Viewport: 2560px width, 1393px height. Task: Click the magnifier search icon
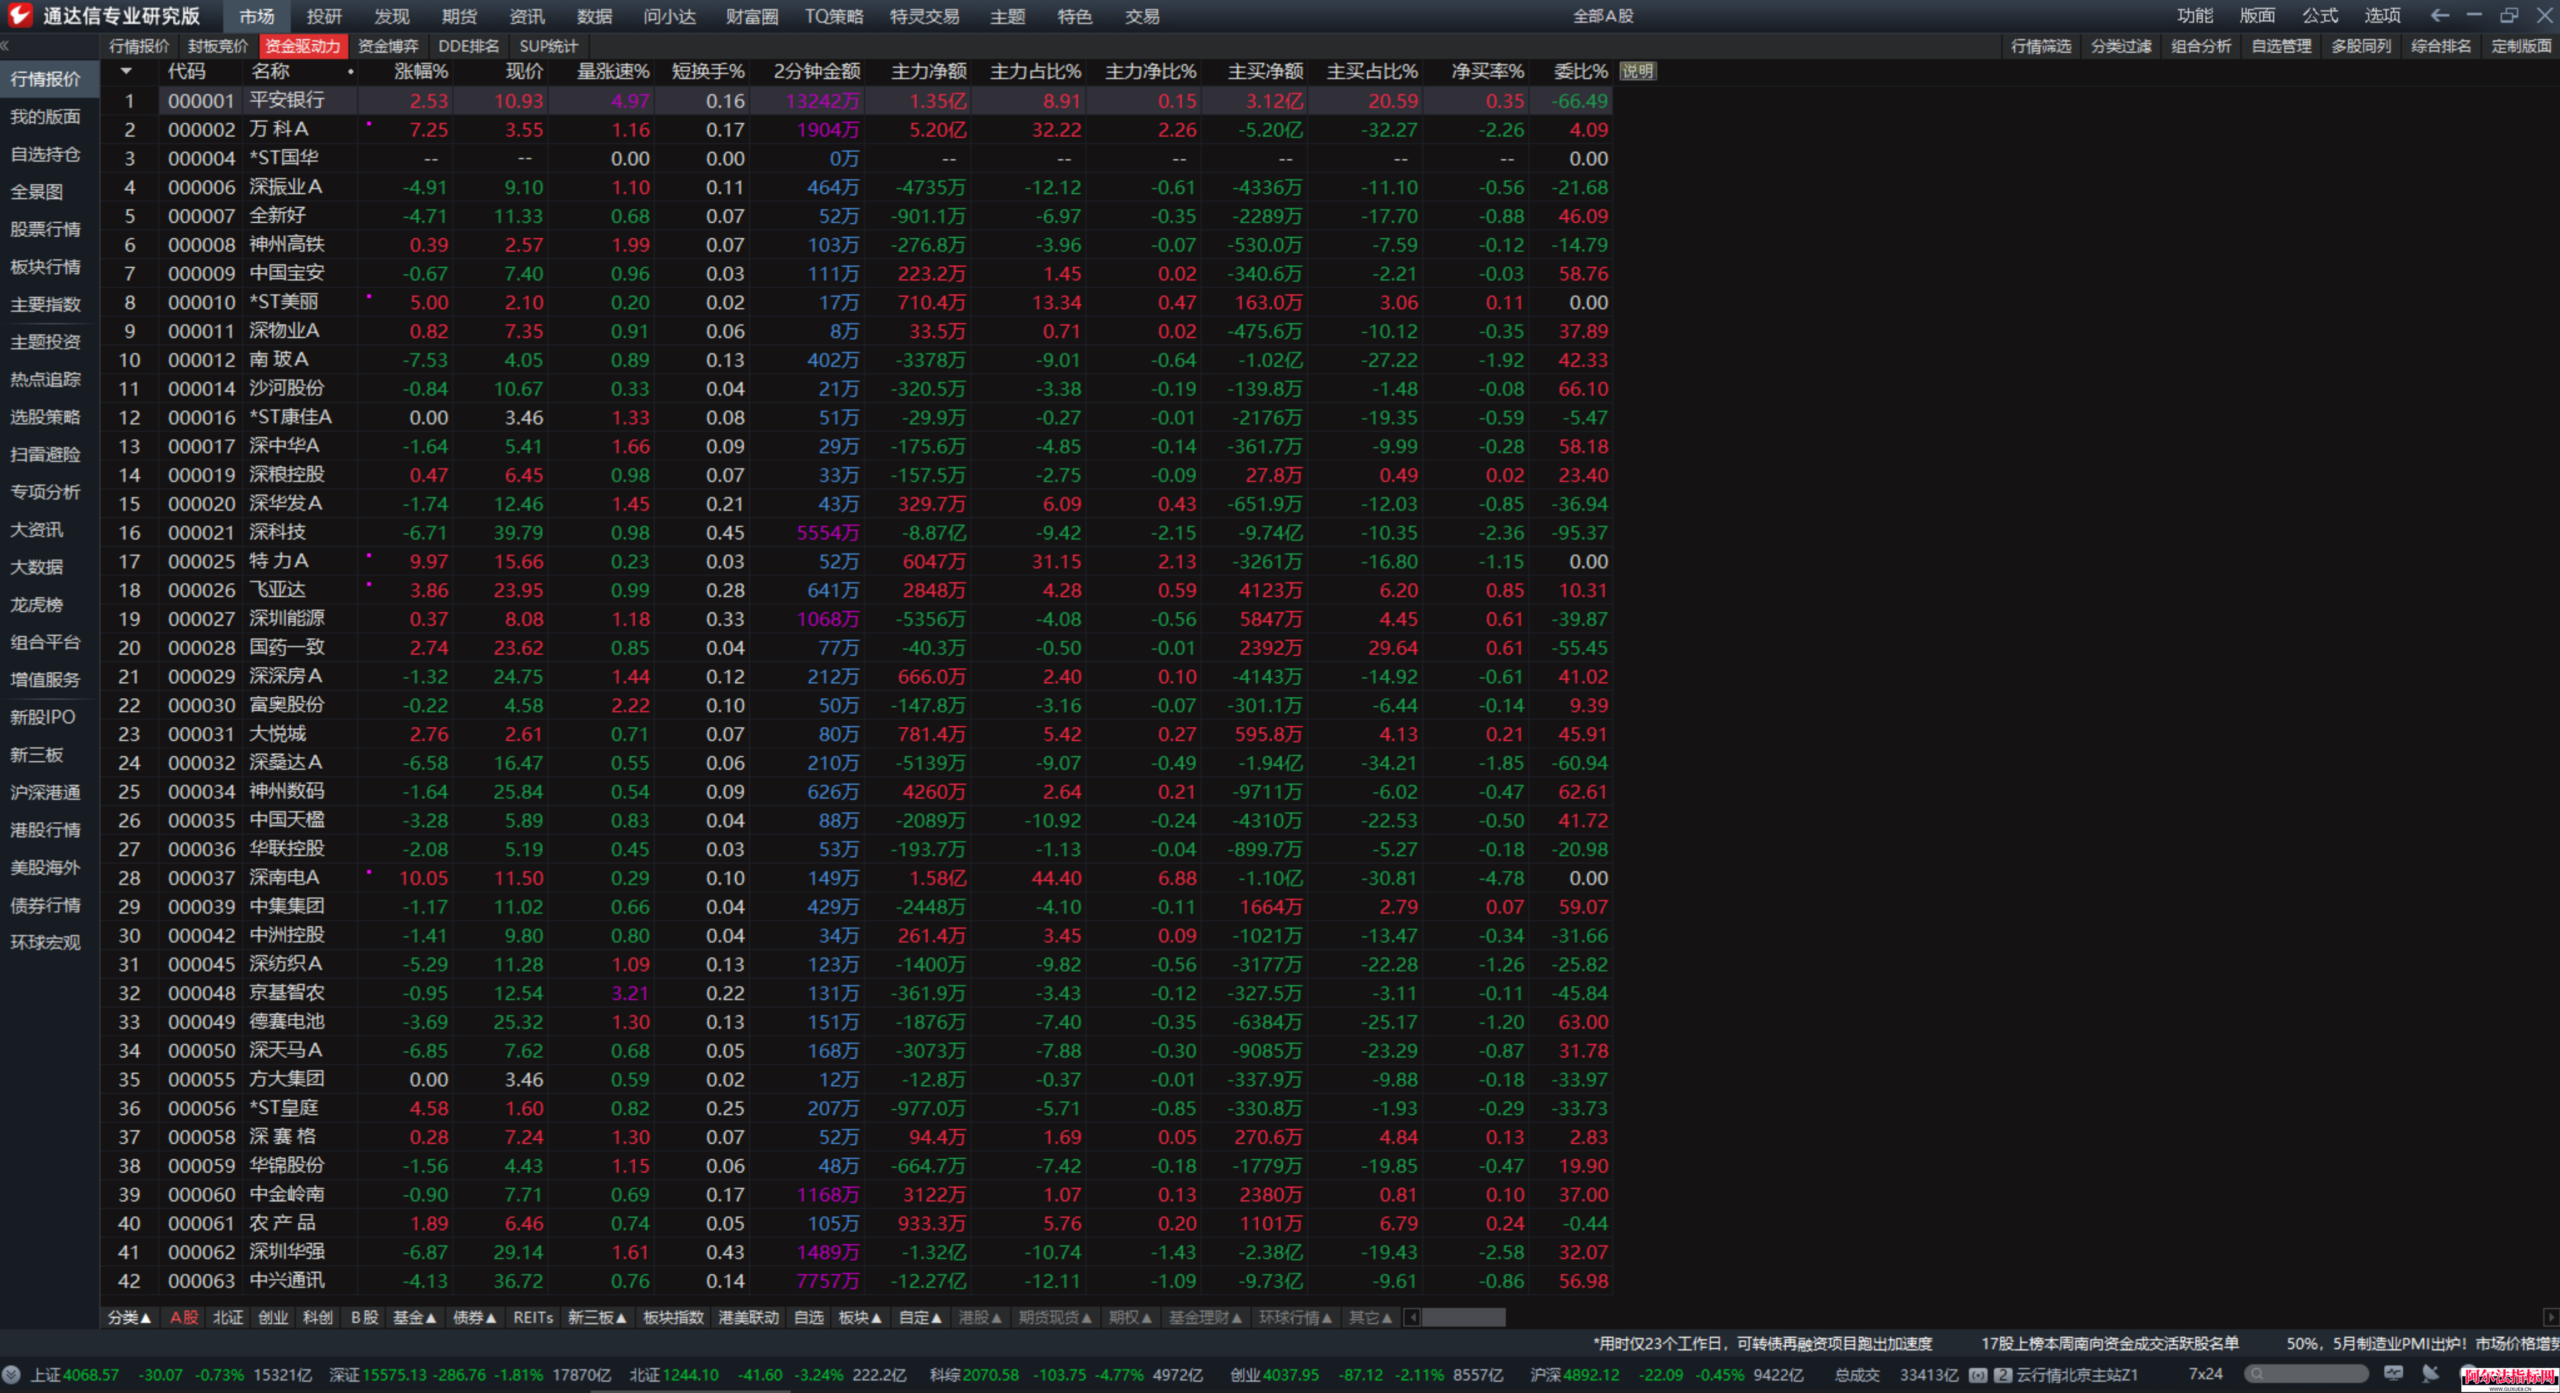point(2257,1374)
